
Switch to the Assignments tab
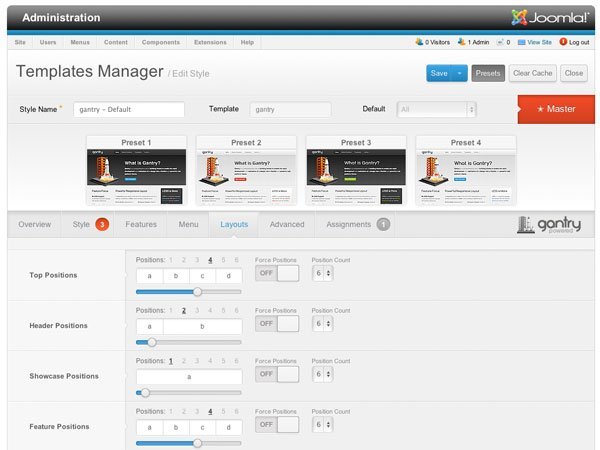[349, 225]
